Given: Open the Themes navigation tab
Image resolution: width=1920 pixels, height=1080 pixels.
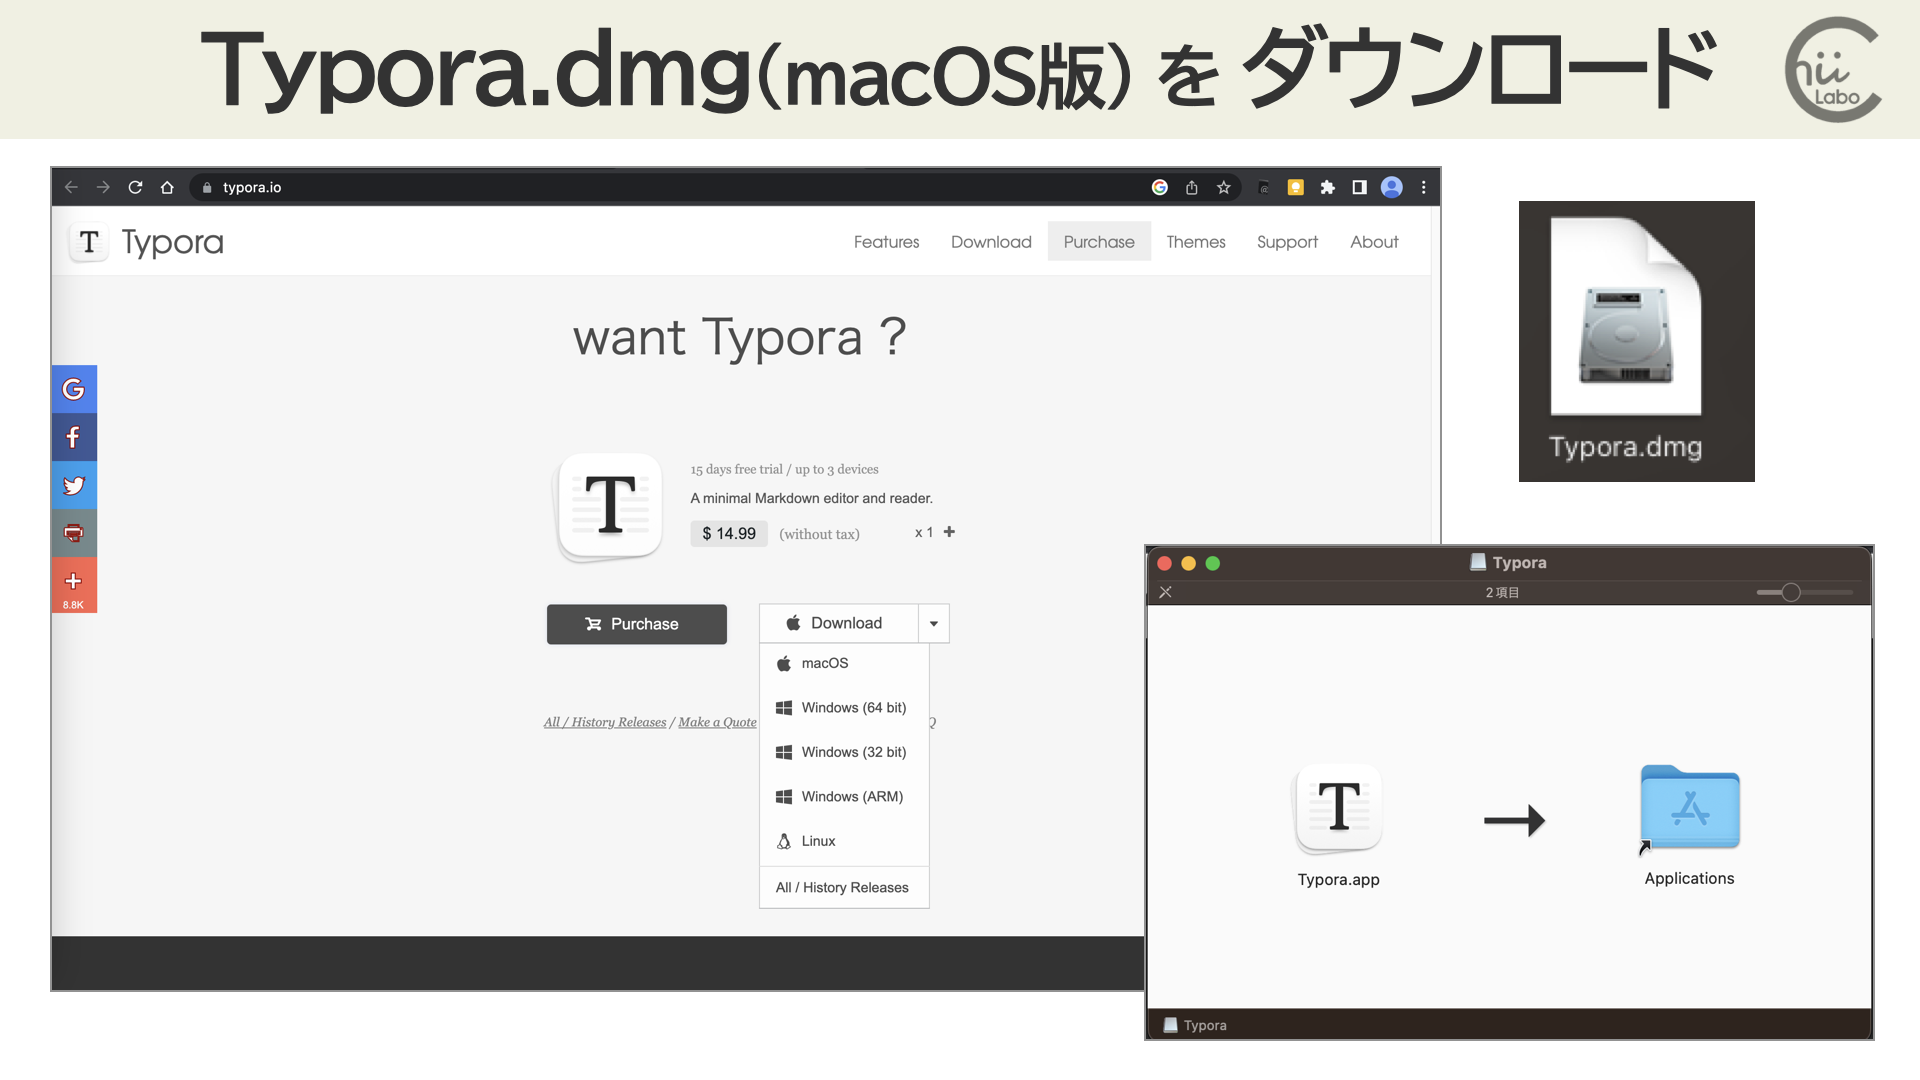Looking at the screenshot, I should tap(1195, 242).
